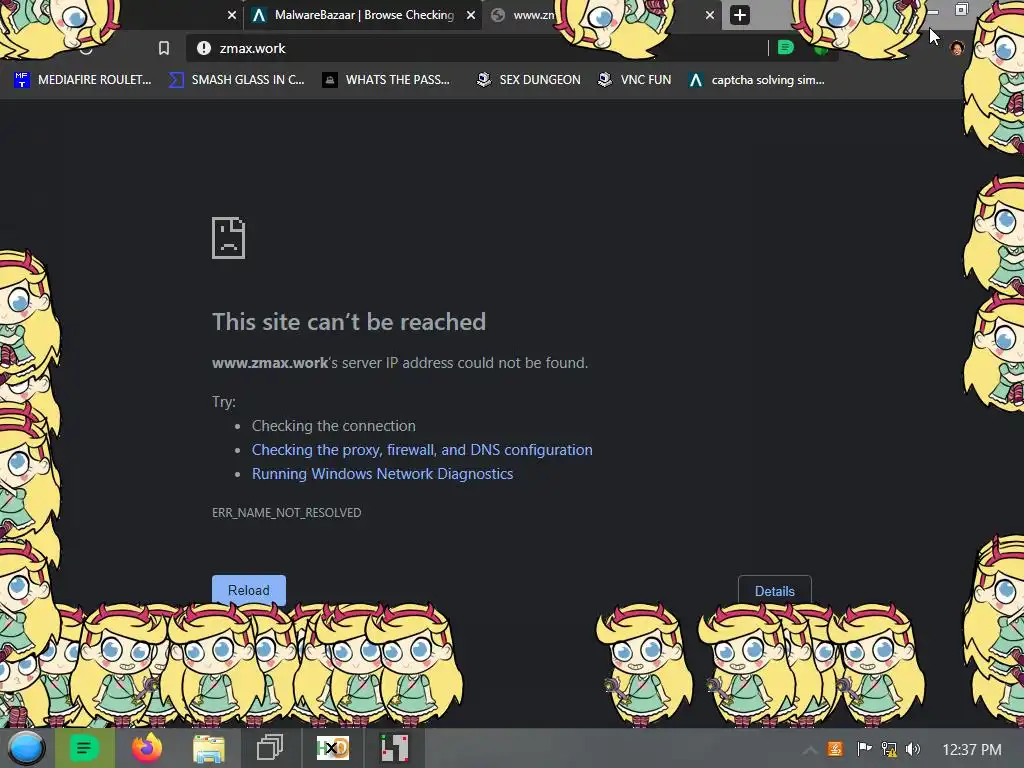Image resolution: width=1024 pixels, height=768 pixels.
Task: Restore the browser window size
Action: 961,9
